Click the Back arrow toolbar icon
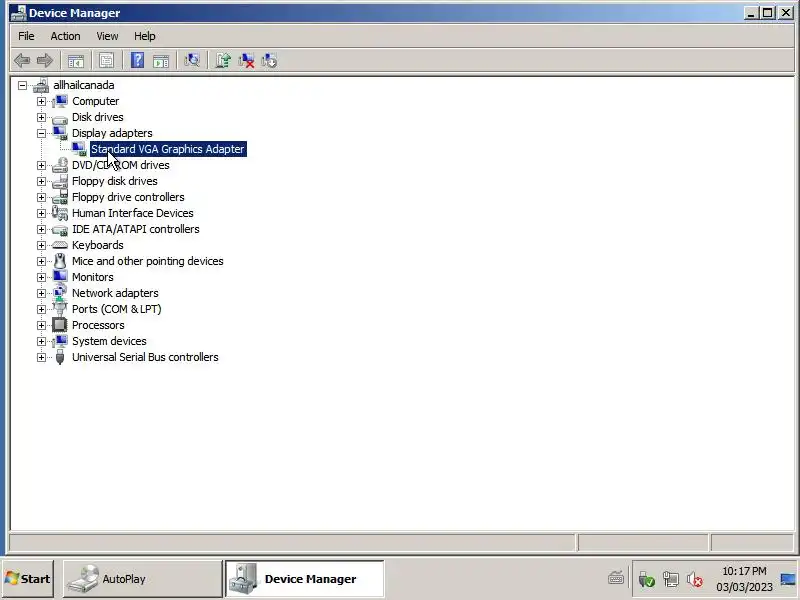 (x=22, y=60)
